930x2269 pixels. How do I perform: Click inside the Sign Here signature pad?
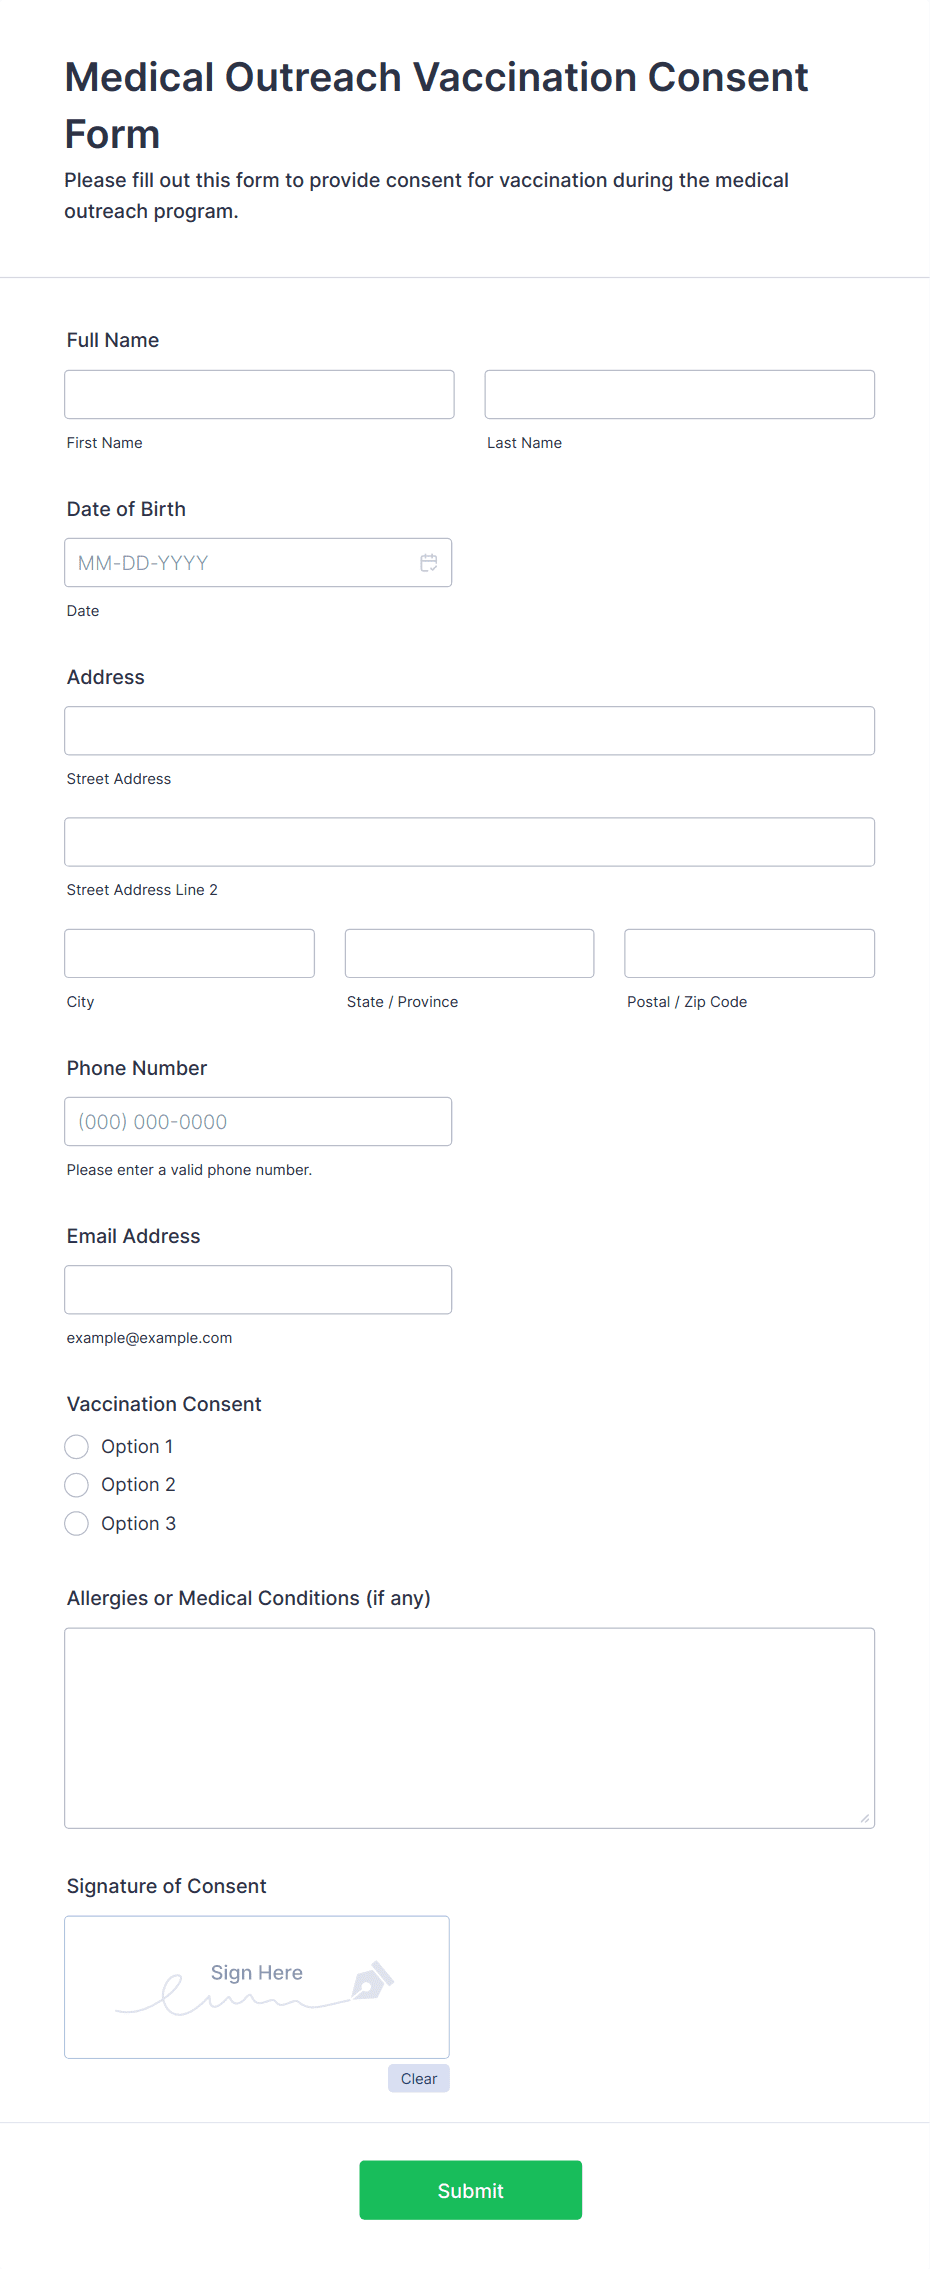pos(256,1987)
